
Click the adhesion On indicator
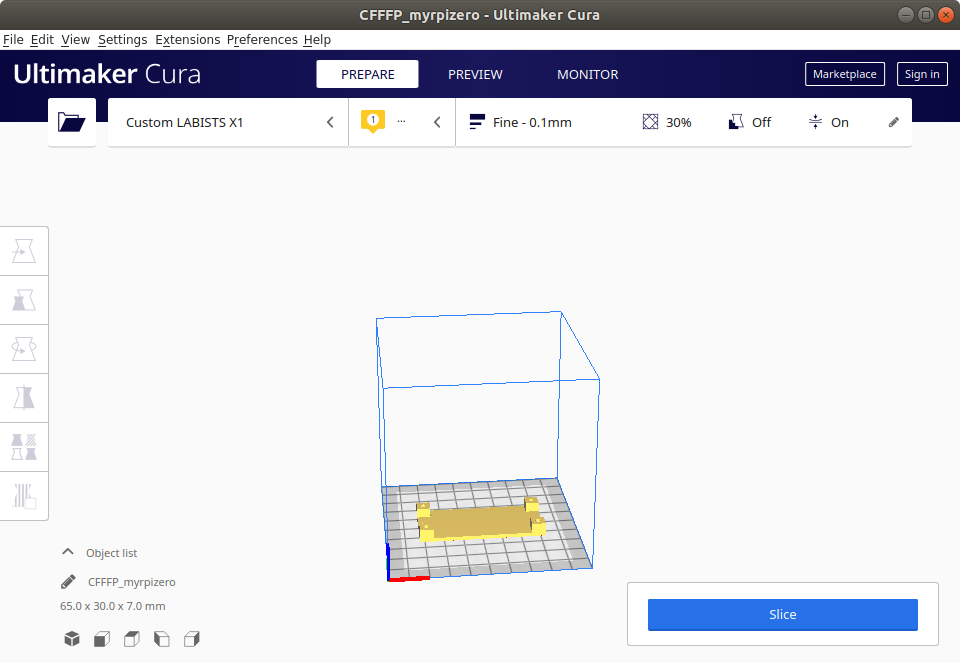point(828,122)
